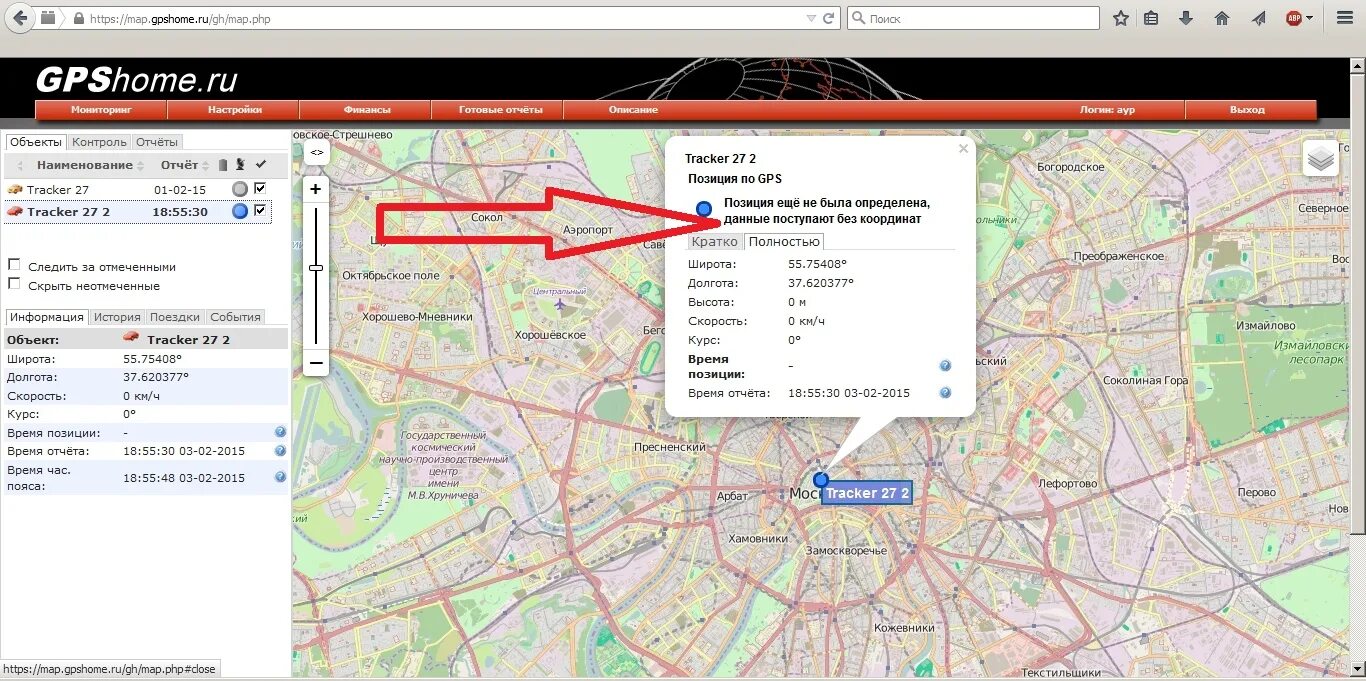Sort by the Отчёт column arrows
The height and width of the screenshot is (681, 1366).
[206, 165]
